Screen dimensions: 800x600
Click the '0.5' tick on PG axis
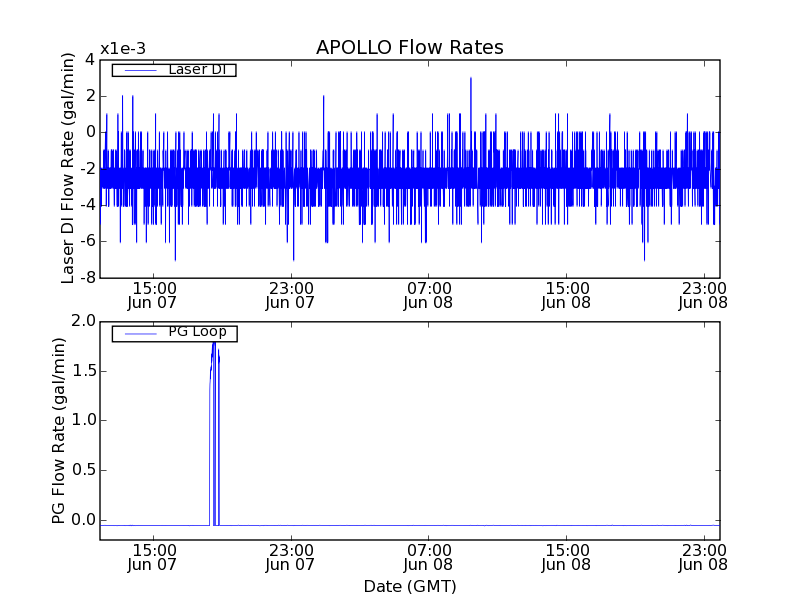pos(84,470)
